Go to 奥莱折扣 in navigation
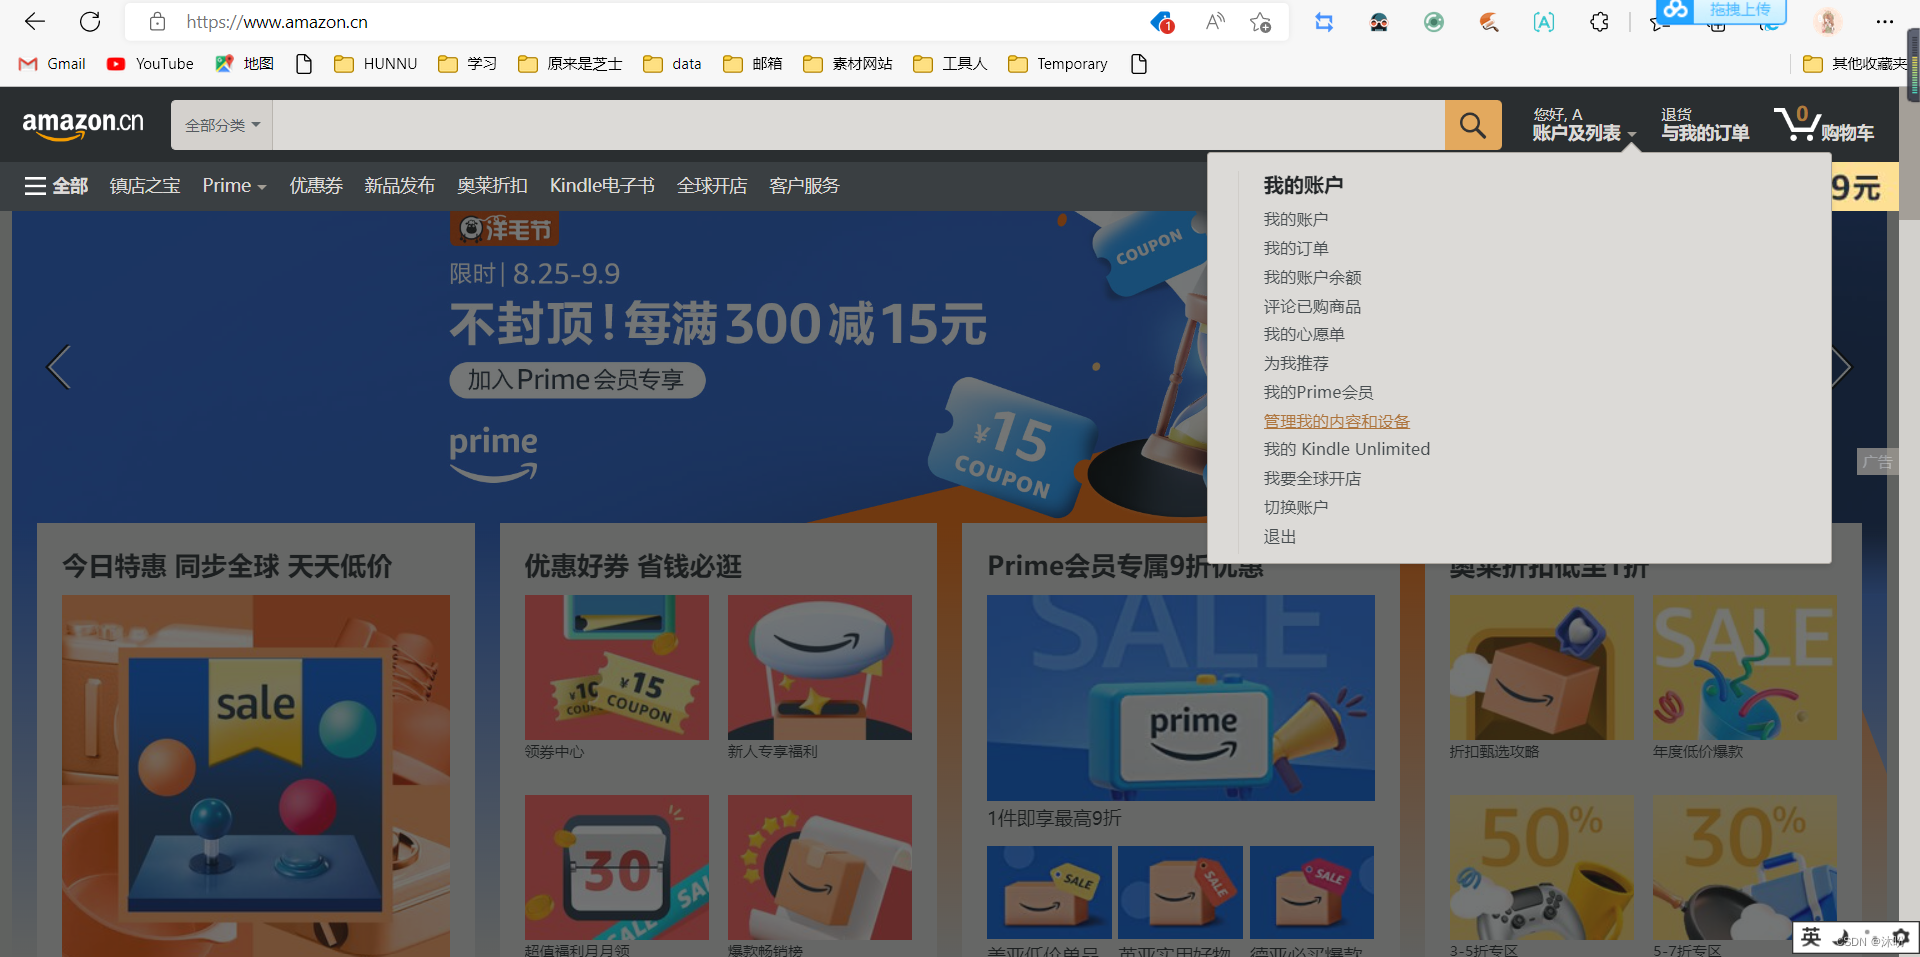The image size is (1920, 957). (492, 186)
